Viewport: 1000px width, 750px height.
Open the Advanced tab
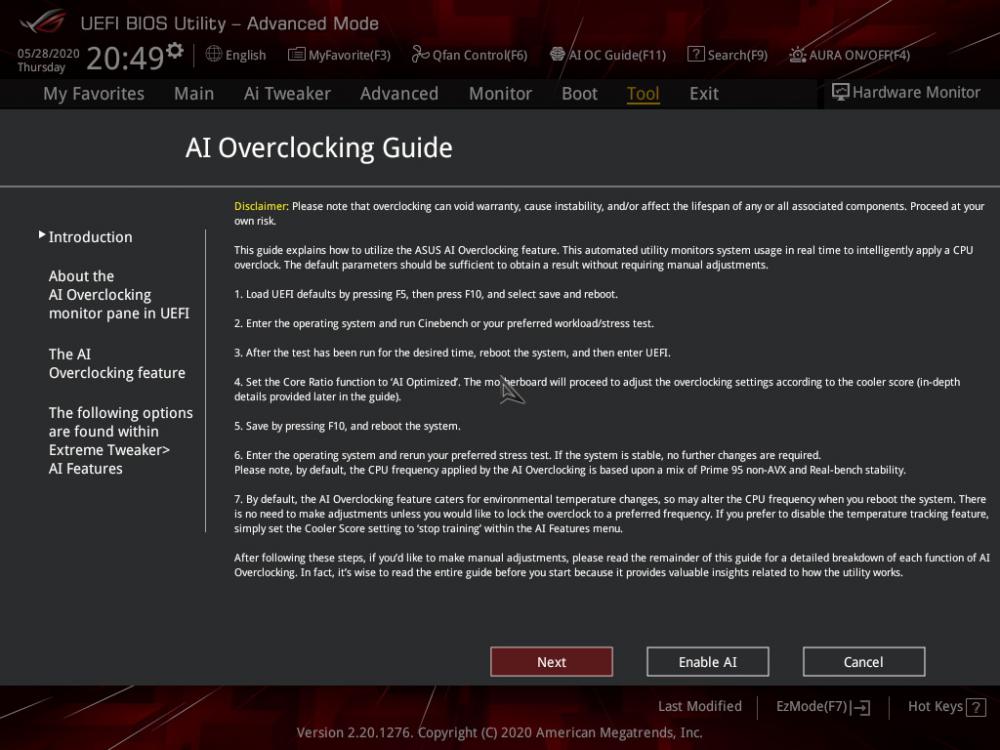[x=399, y=94]
